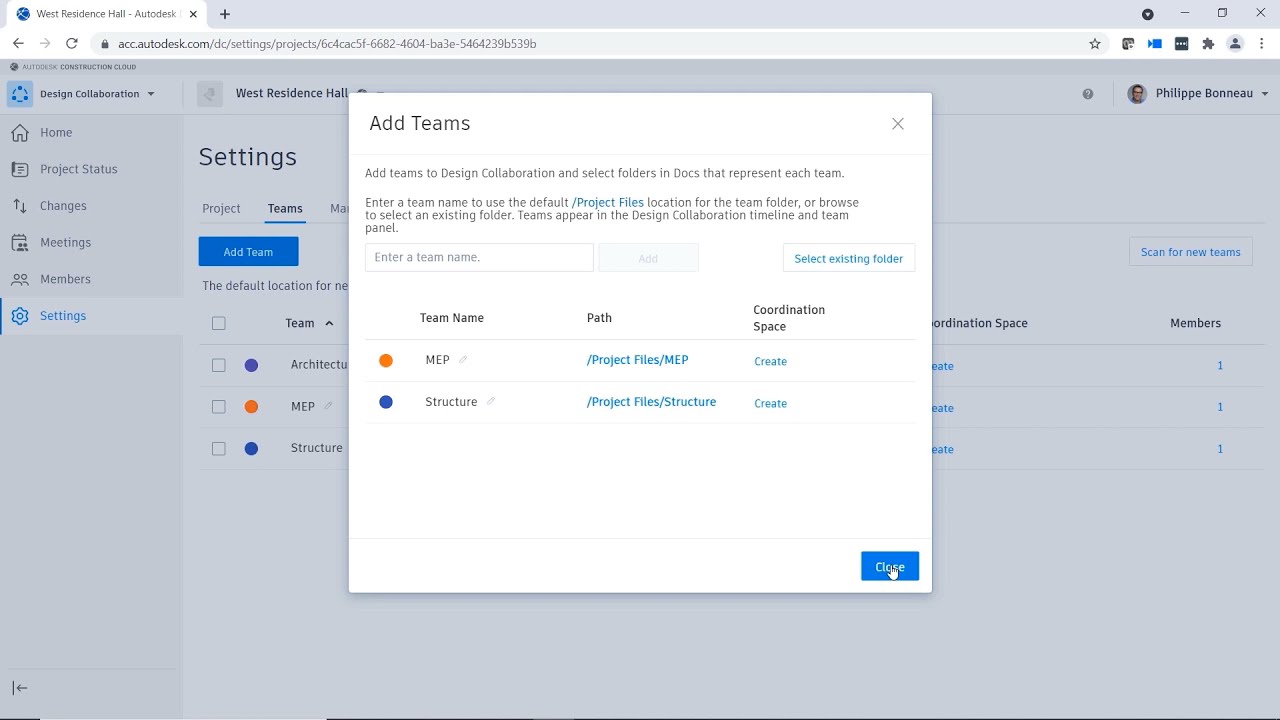Click the West Residence Hall project thumbnail

pos(209,94)
